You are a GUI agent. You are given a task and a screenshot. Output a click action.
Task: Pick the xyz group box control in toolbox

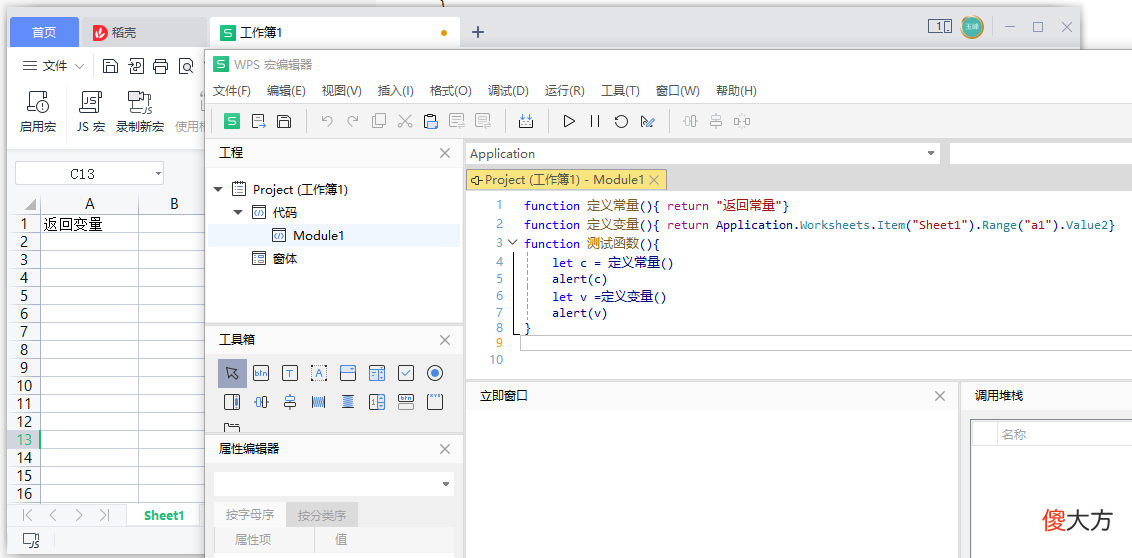pyautogui.click(x=435, y=402)
